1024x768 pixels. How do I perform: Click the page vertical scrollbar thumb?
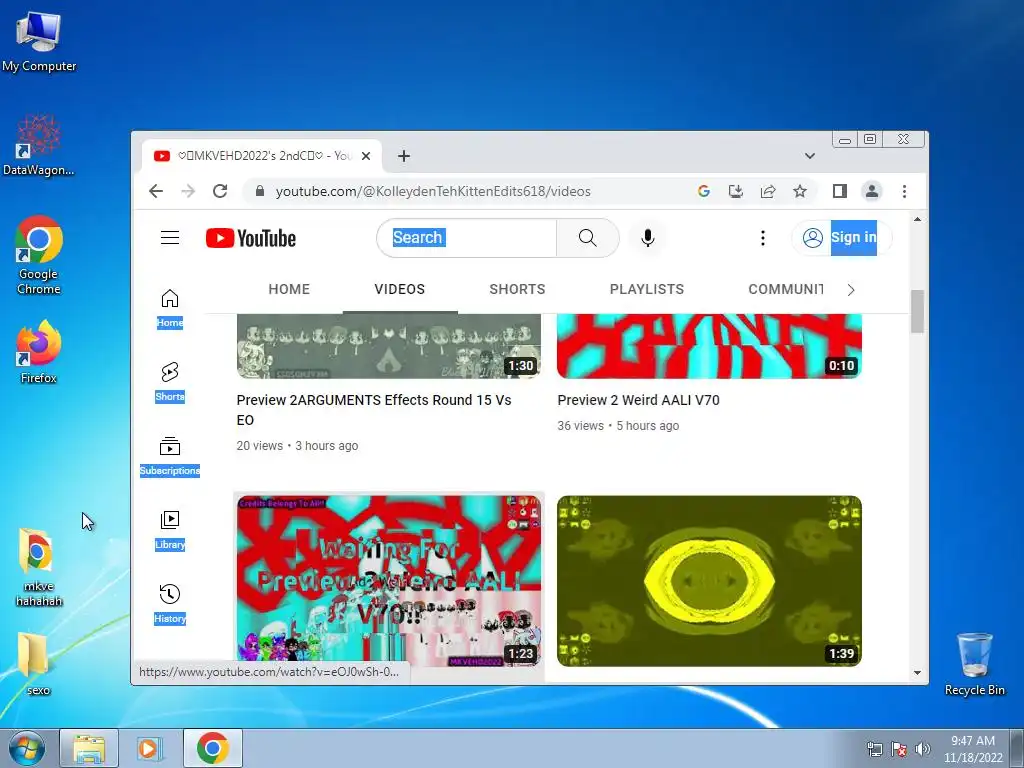pyautogui.click(x=917, y=311)
